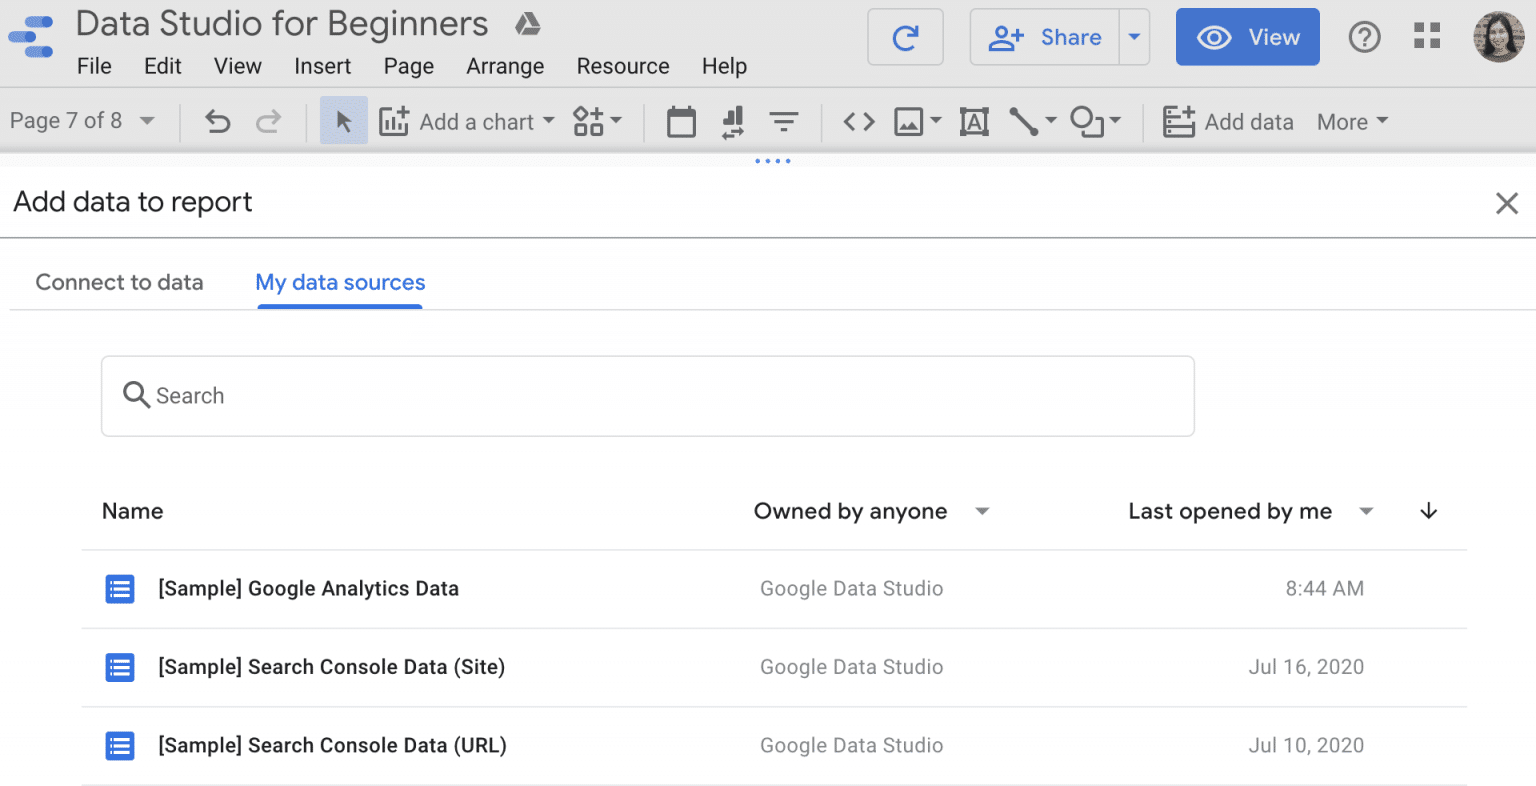Image resolution: width=1536 pixels, height=786 pixels.
Task: Expand the shape tool dropdown arrow
Action: click(x=1117, y=121)
